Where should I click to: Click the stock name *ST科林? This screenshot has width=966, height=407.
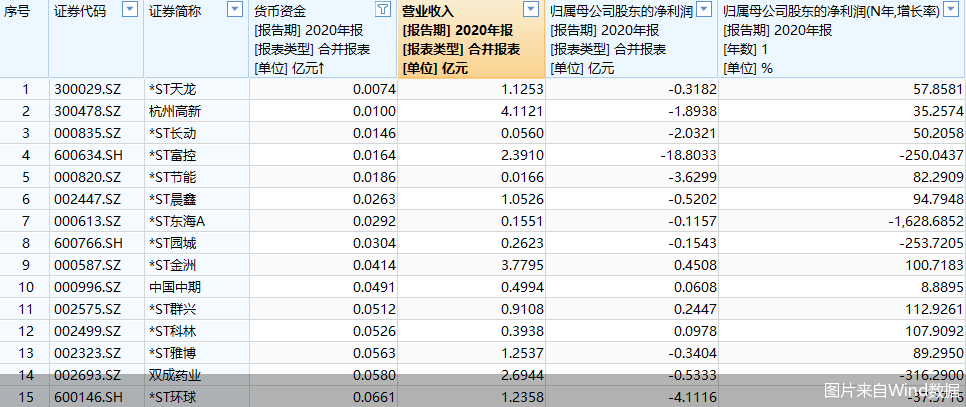pyautogui.click(x=172, y=331)
